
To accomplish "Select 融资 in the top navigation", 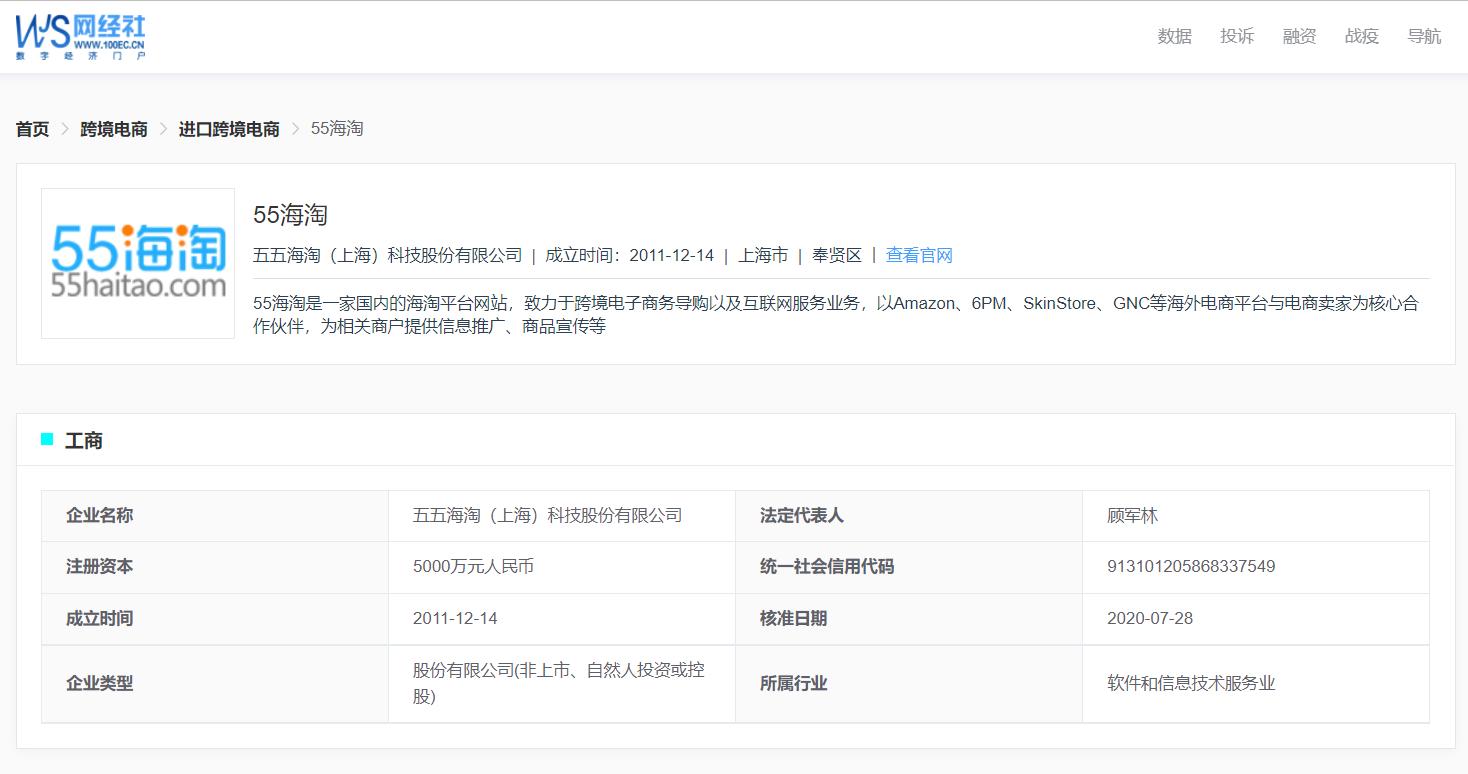I will [1298, 36].
